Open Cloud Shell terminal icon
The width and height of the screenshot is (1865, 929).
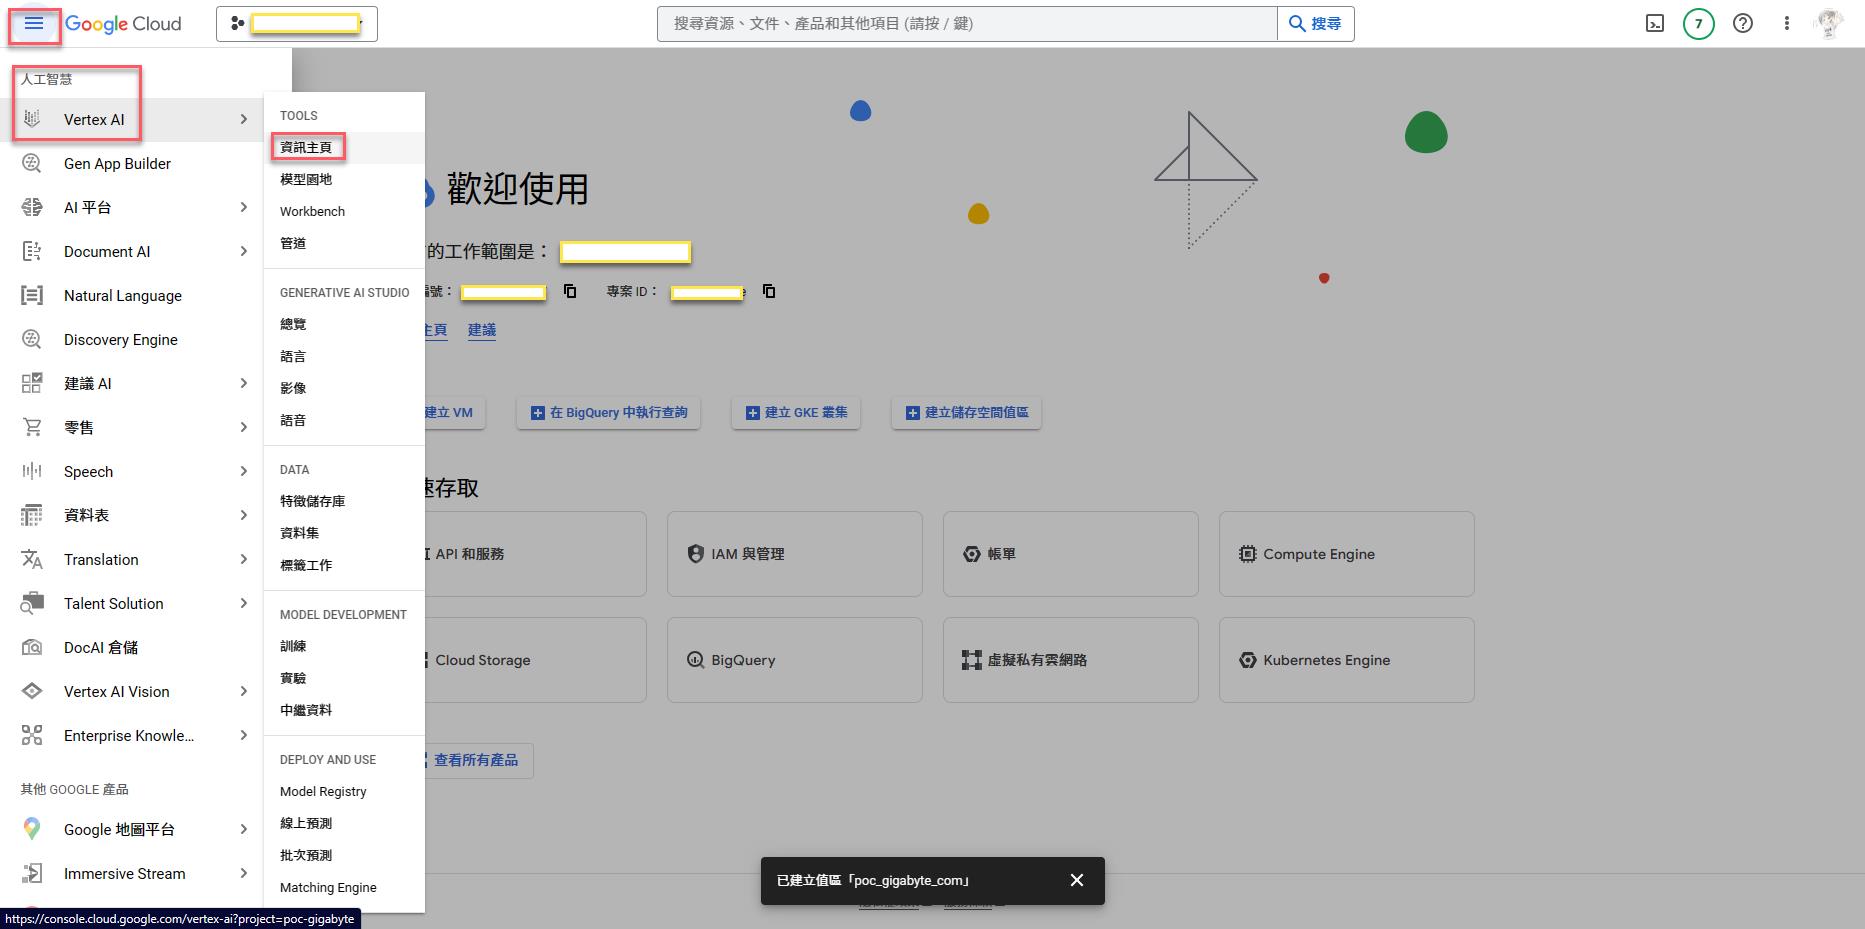[x=1655, y=24]
